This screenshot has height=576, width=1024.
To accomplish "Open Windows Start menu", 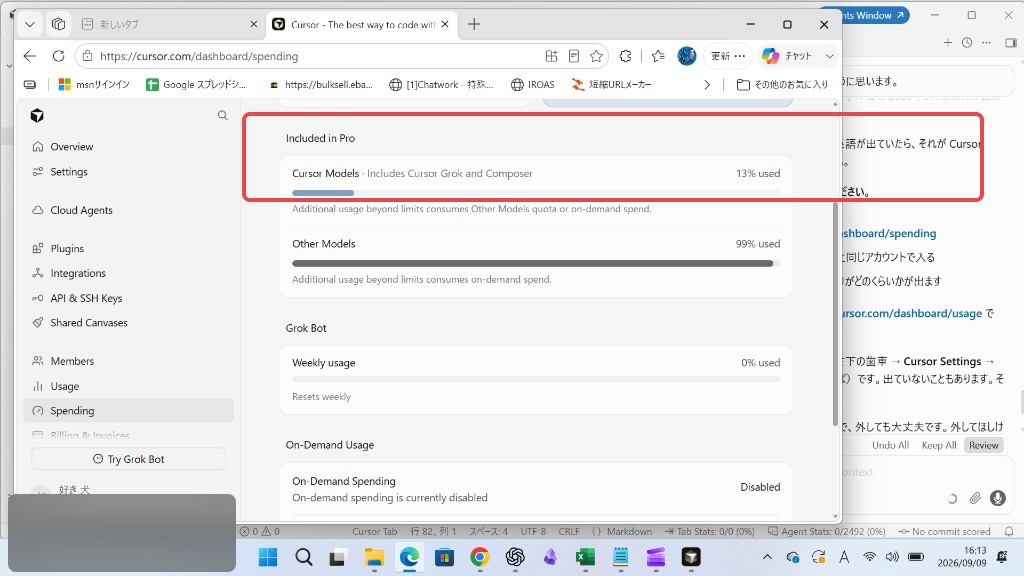I will point(268,557).
